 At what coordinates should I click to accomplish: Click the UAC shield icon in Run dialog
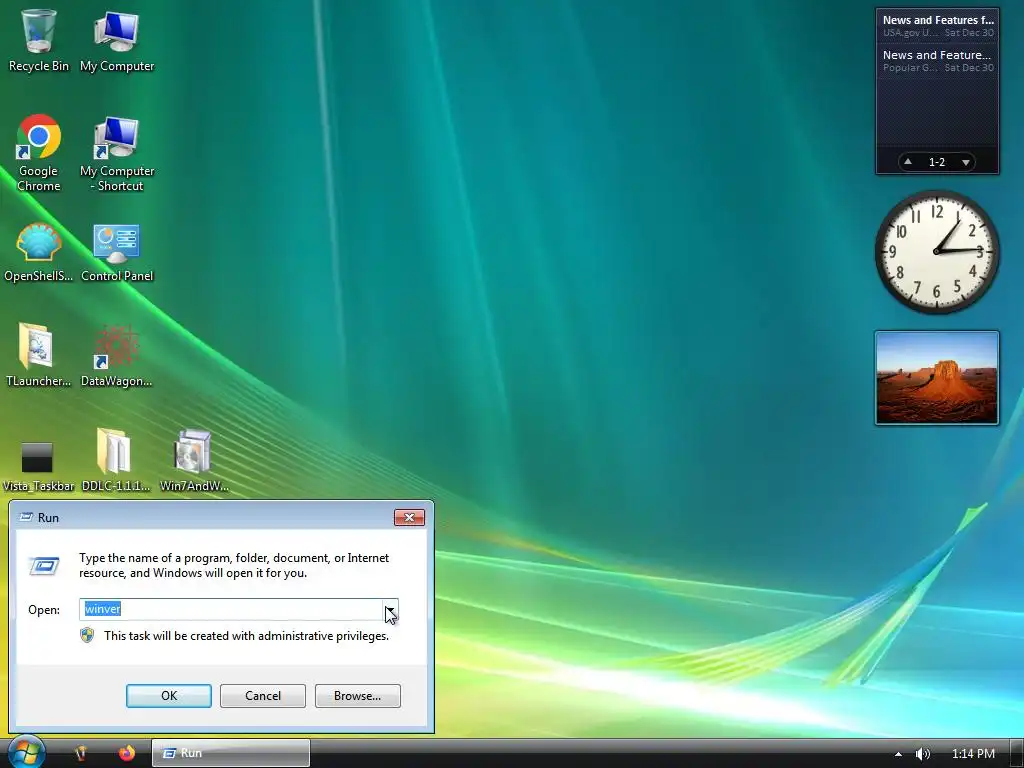click(87, 635)
